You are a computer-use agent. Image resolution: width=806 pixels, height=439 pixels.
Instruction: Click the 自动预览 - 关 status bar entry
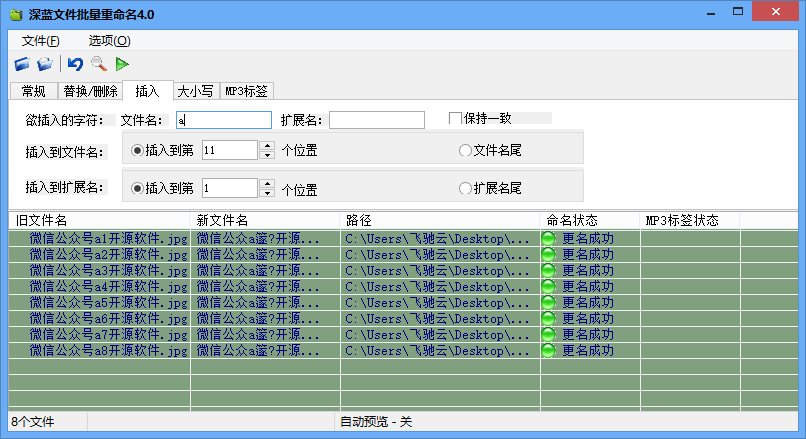point(376,422)
